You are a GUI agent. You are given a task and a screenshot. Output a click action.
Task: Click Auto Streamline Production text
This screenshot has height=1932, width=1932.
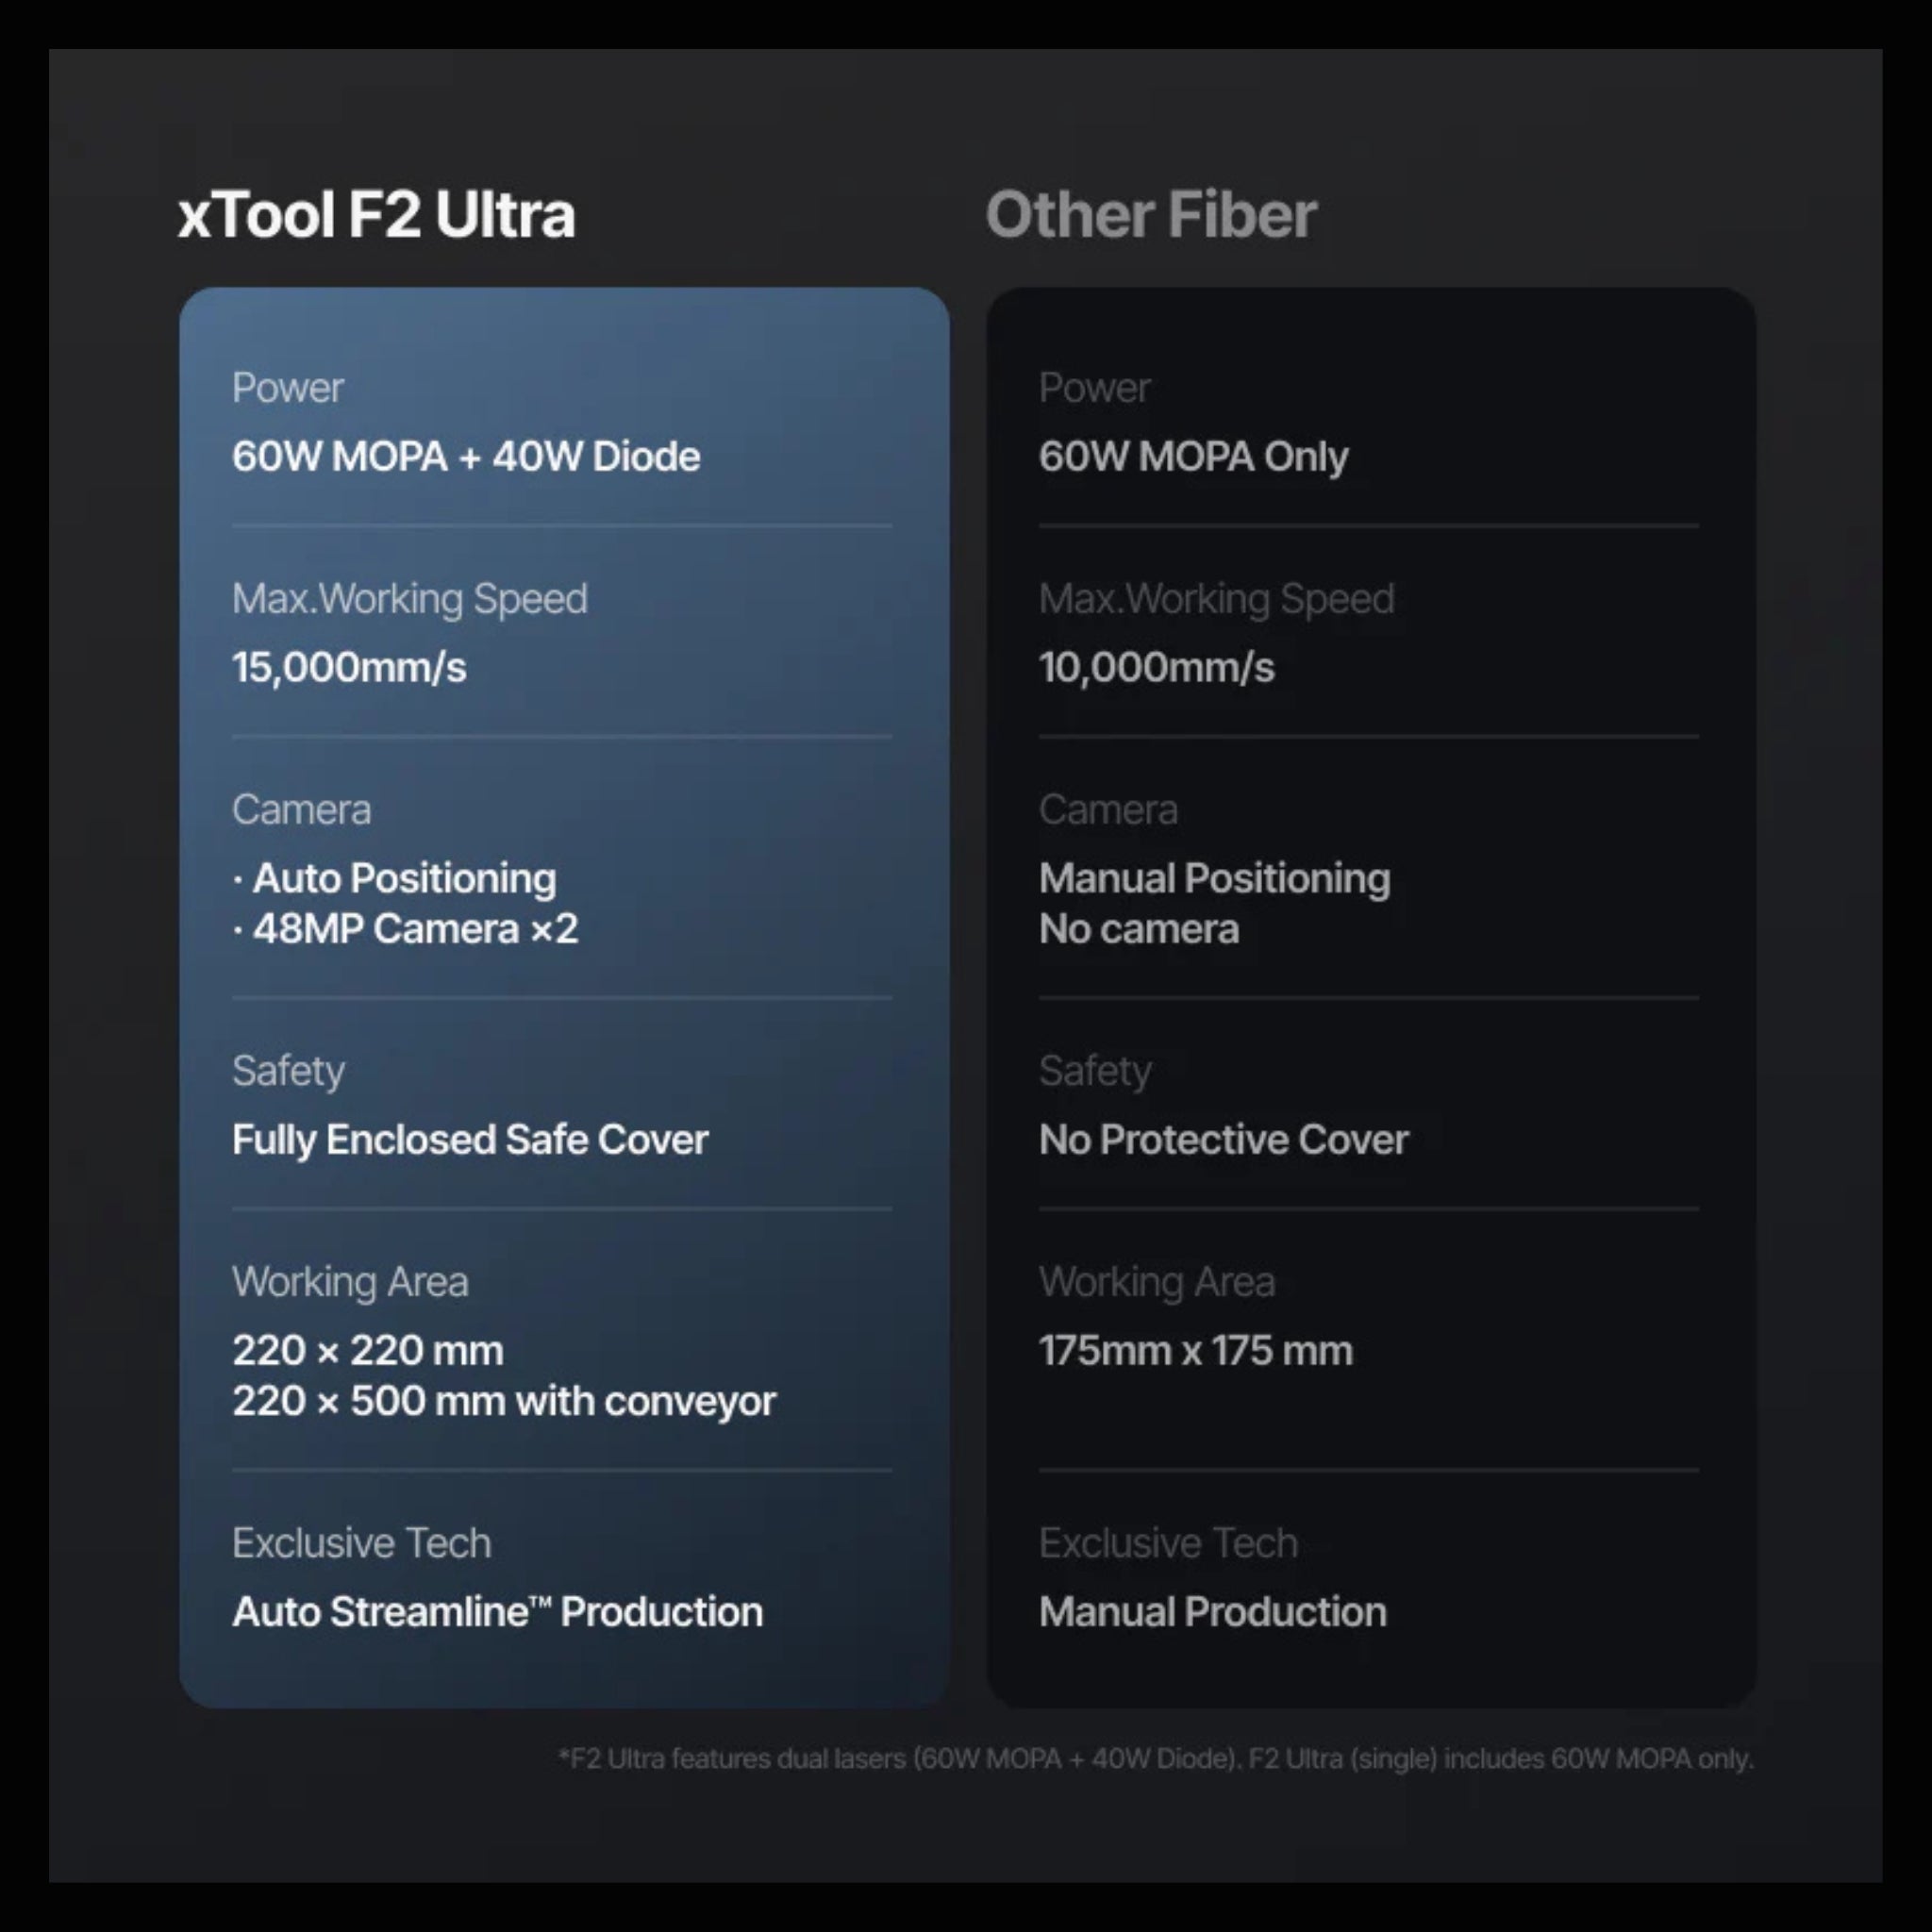[498, 1612]
